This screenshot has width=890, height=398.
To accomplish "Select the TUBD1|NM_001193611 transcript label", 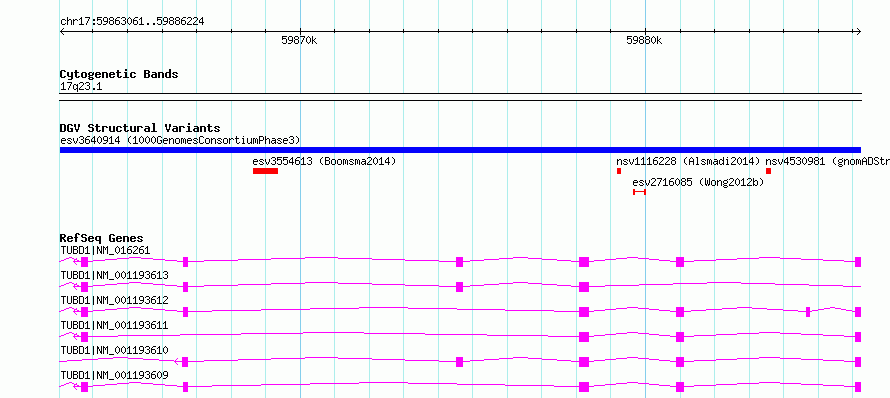I will tap(114, 325).
